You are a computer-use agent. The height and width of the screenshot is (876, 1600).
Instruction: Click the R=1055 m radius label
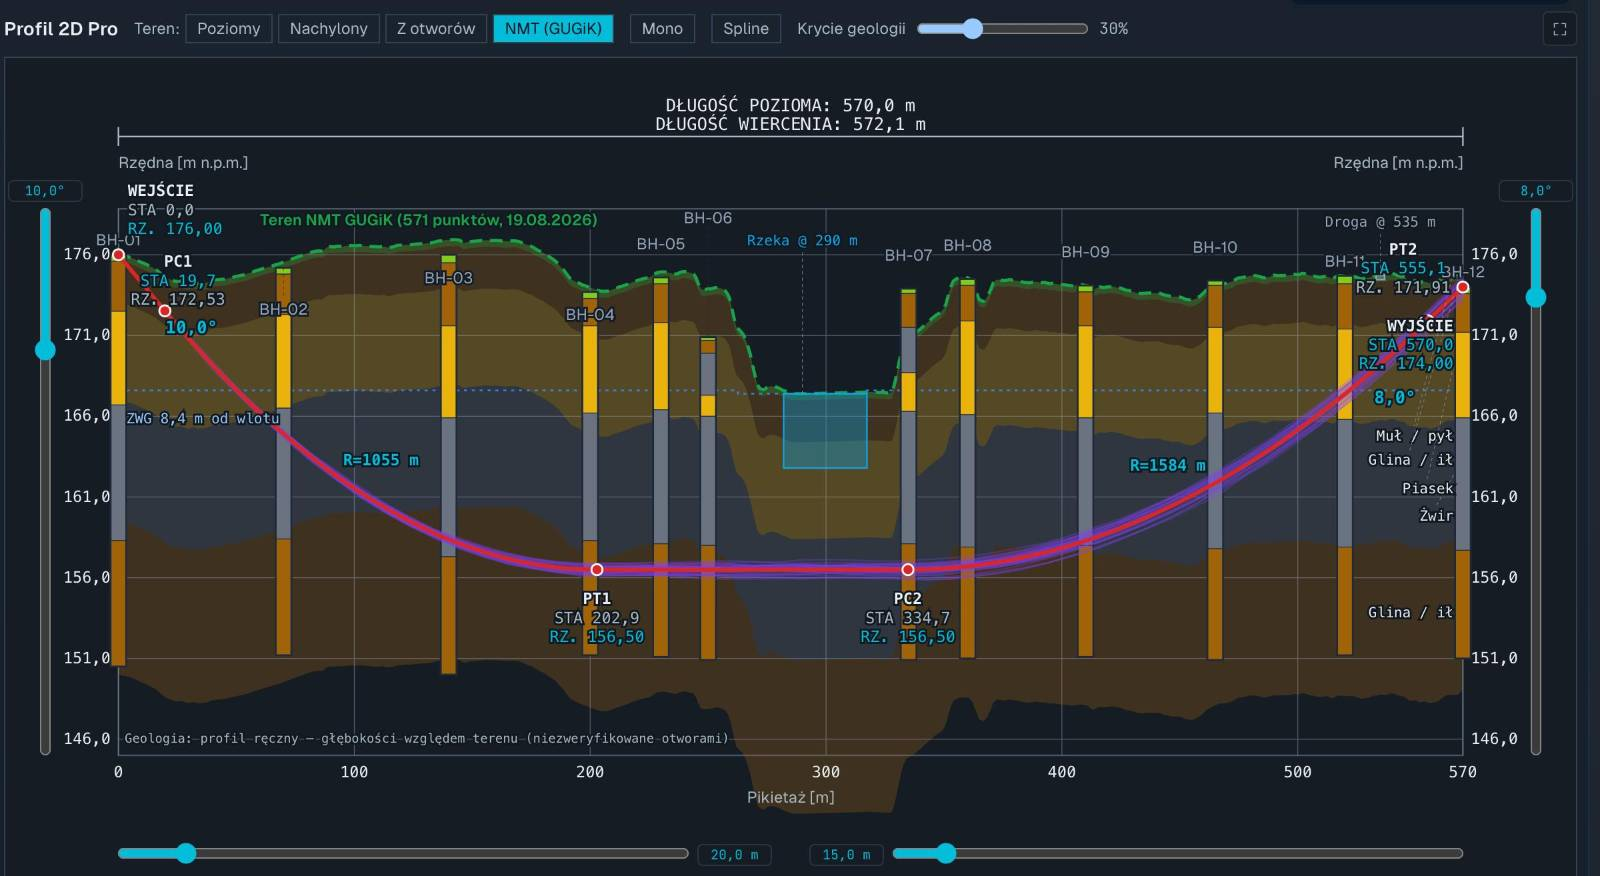pyautogui.click(x=381, y=460)
